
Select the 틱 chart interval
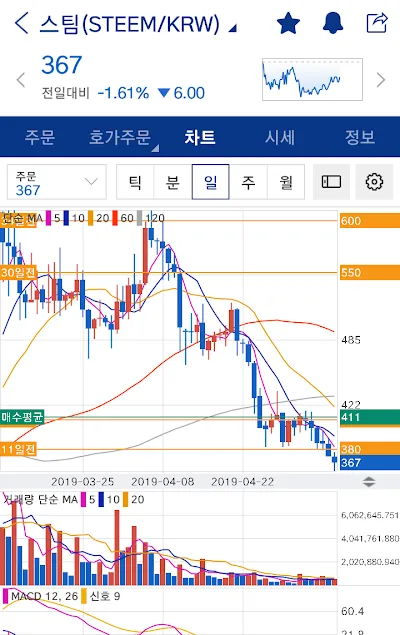pyautogui.click(x=135, y=182)
